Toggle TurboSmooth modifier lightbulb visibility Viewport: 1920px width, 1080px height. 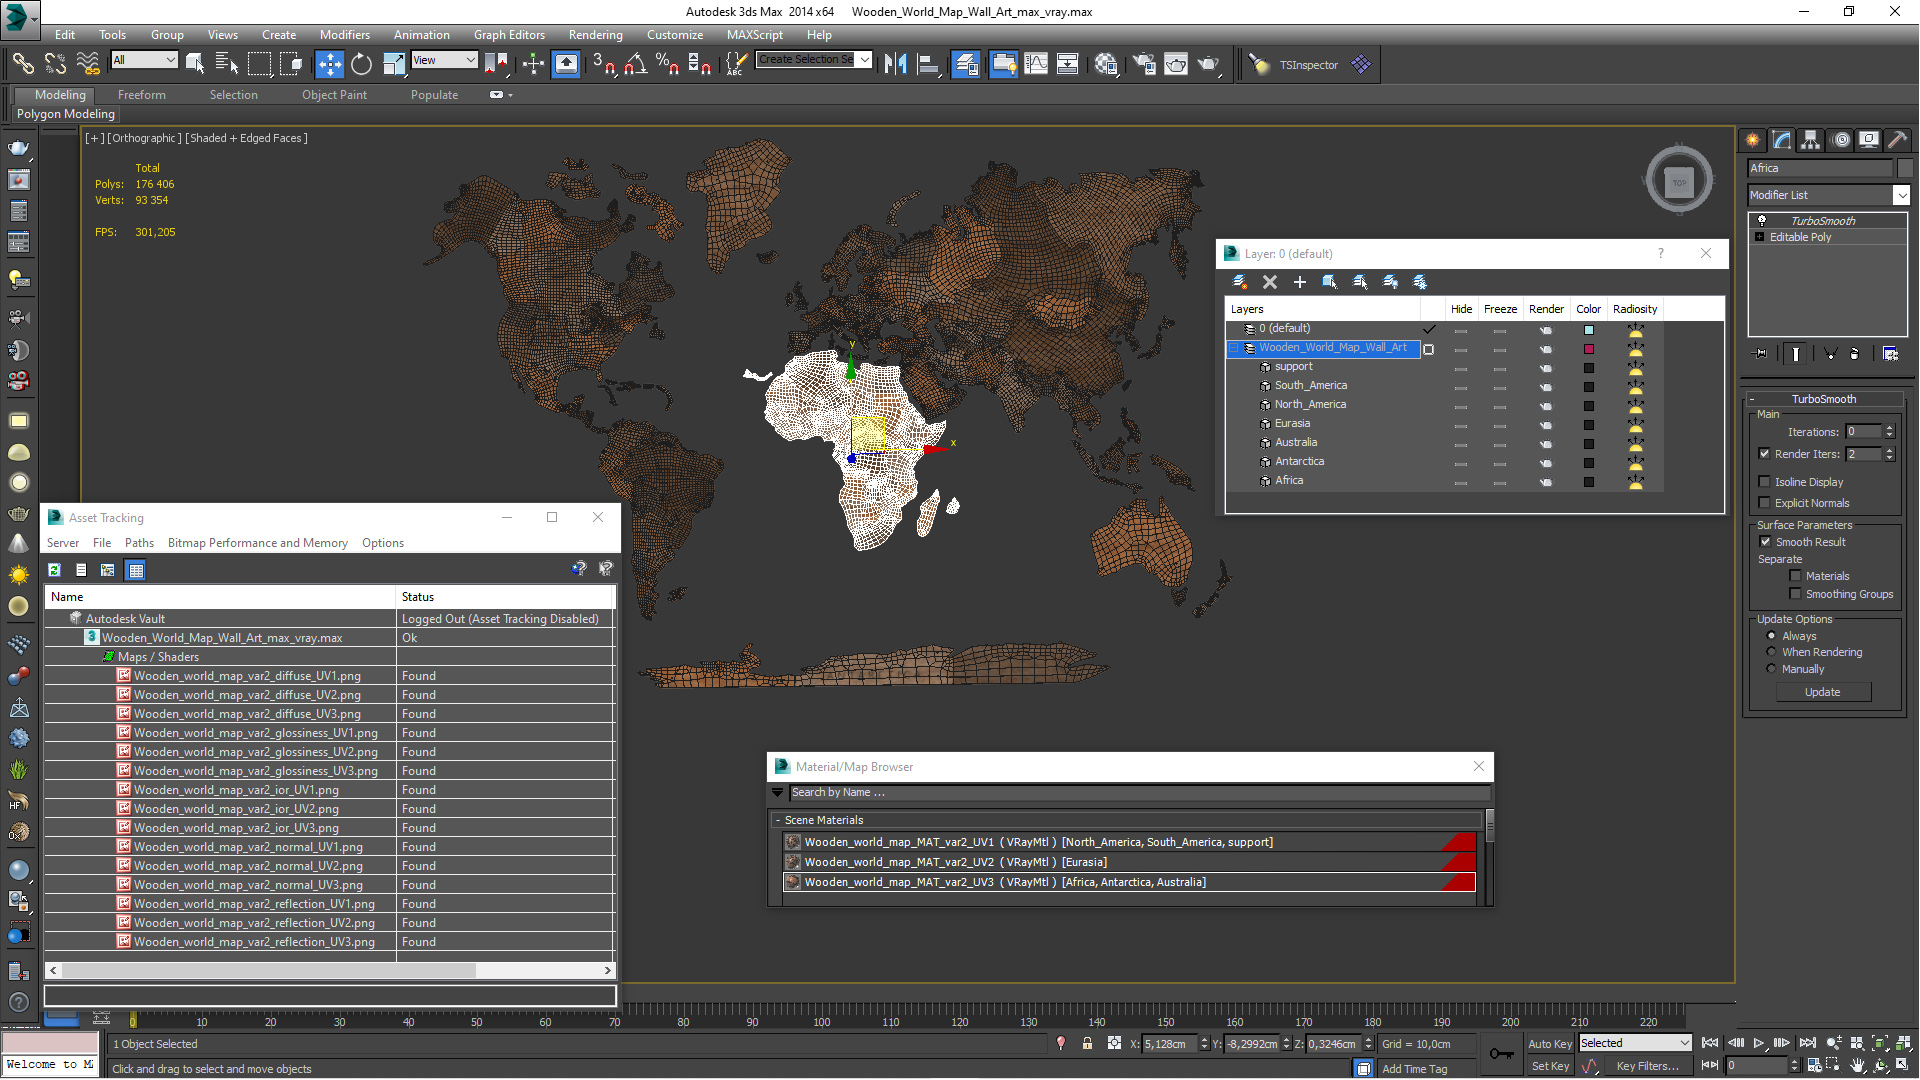click(x=1762, y=221)
